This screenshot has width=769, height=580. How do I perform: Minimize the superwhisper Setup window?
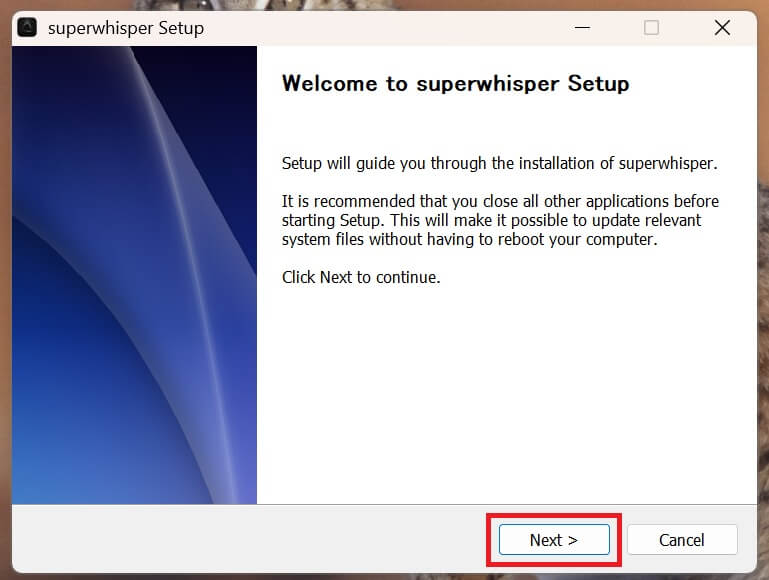[x=580, y=27]
